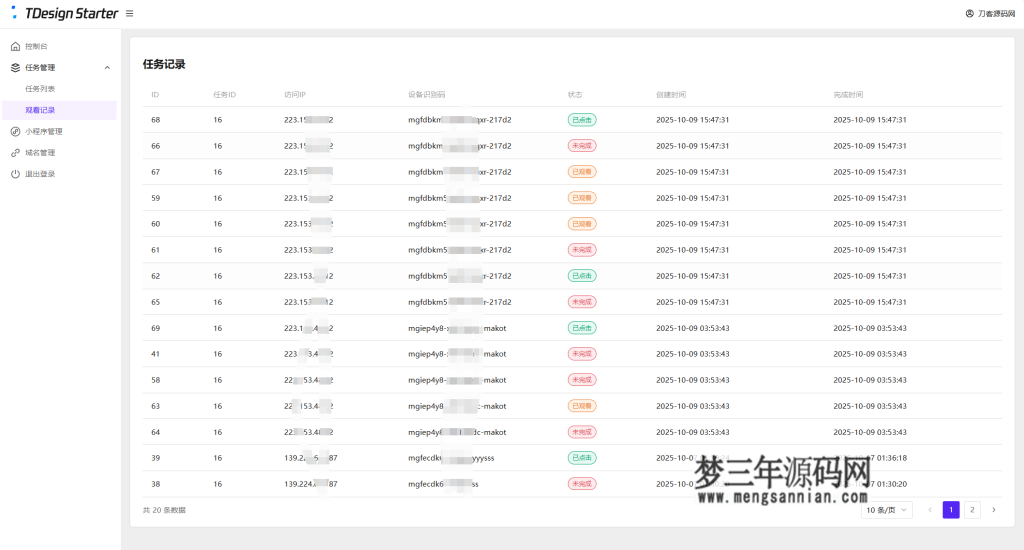Click the ID cell 64
Screen dimensions: 1024x550
[x=155, y=432]
